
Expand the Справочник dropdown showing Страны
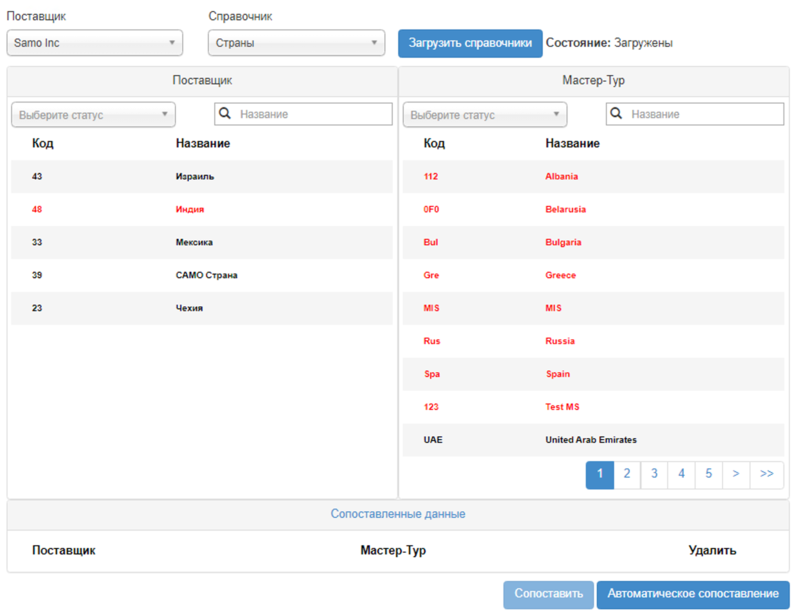pyautogui.click(x=296, y=43)
